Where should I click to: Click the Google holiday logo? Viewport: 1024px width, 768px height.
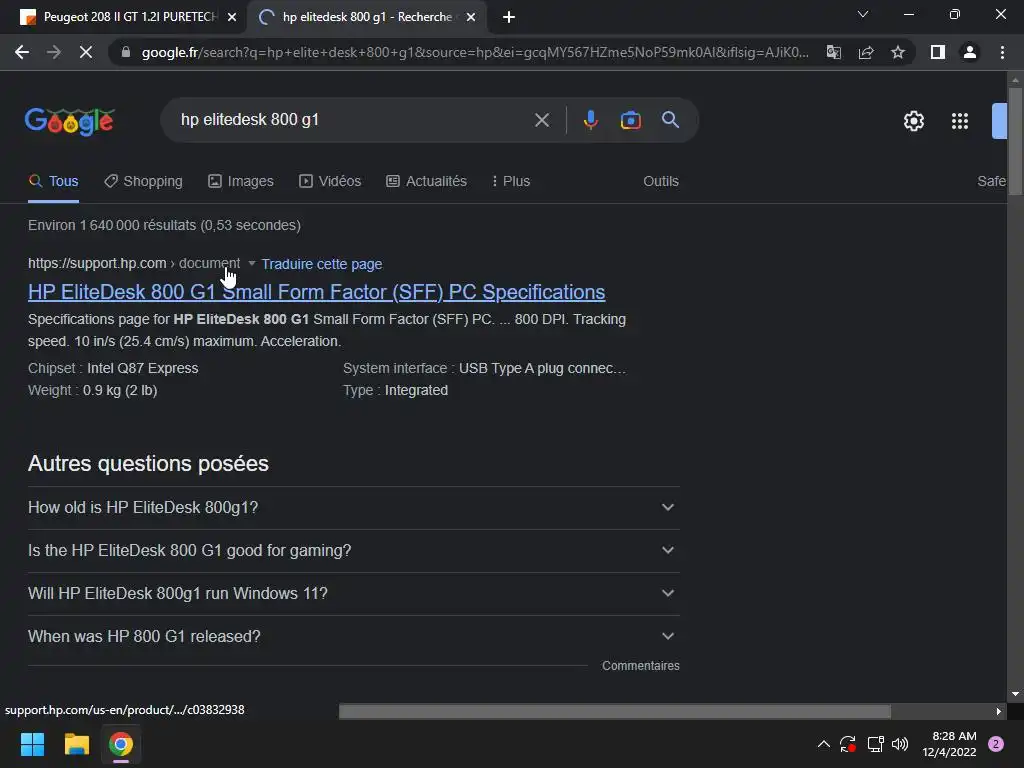70,121
